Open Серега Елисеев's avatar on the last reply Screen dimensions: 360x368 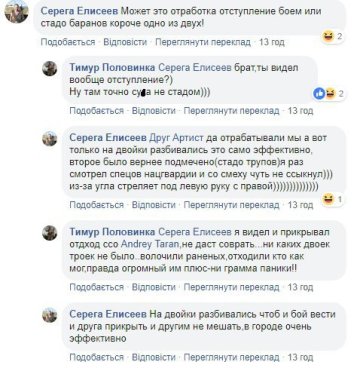click(x=50, y=315)
